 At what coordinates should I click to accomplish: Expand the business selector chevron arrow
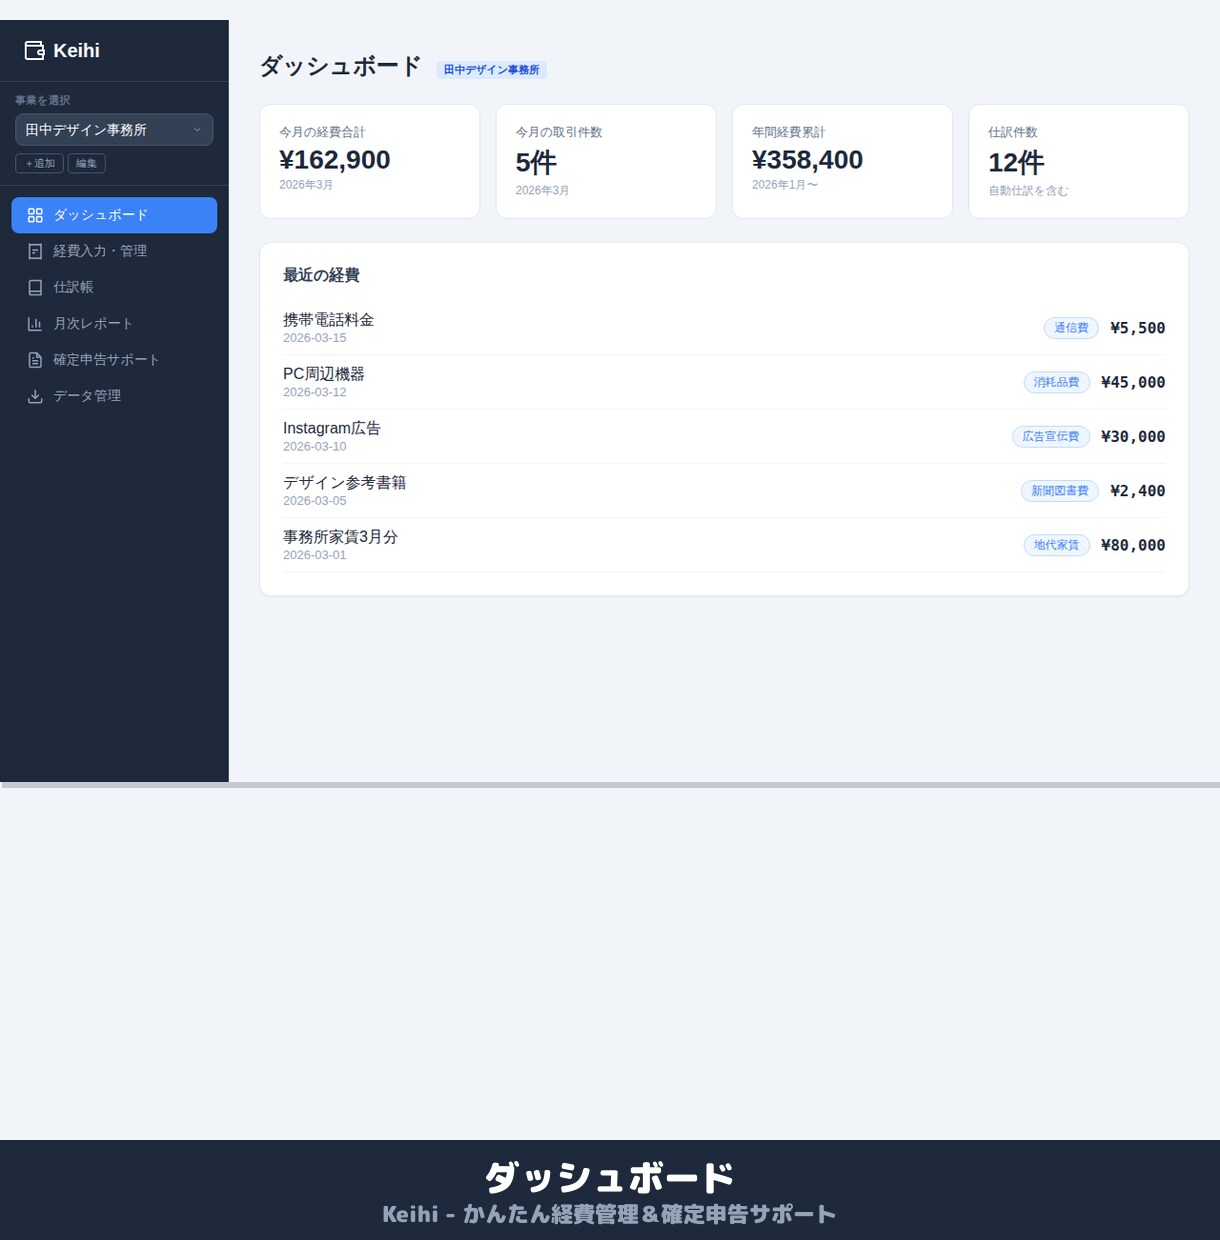coord(197,130)
